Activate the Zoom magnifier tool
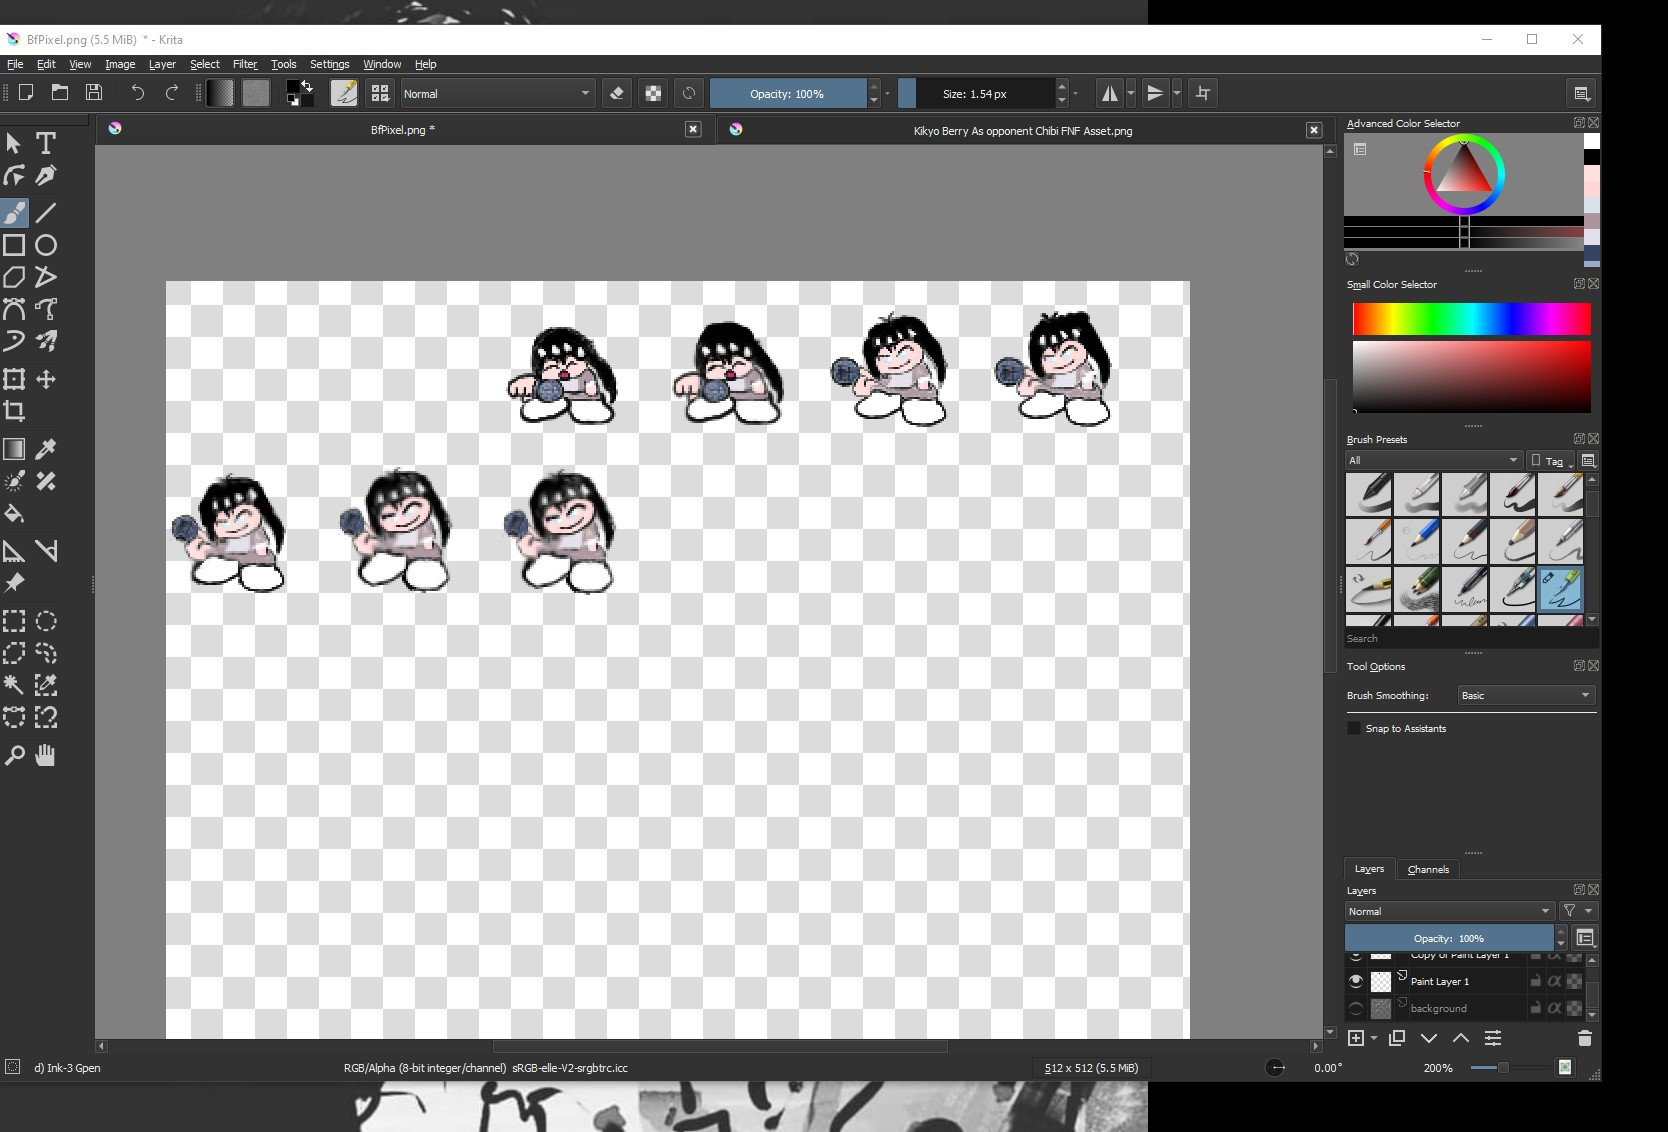The height and width of the screenshot is (1132, 1668). (x=14, y=755)
